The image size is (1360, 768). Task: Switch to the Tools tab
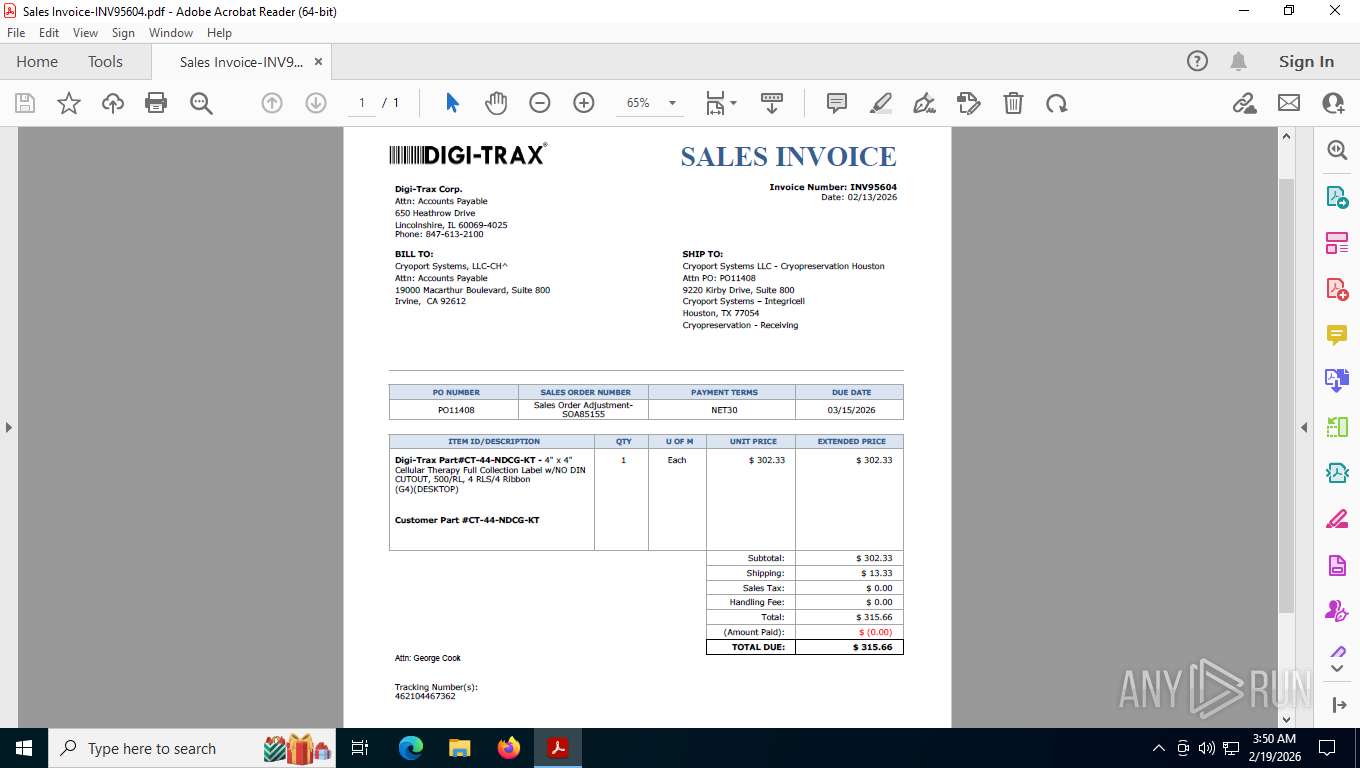(105, 61)
